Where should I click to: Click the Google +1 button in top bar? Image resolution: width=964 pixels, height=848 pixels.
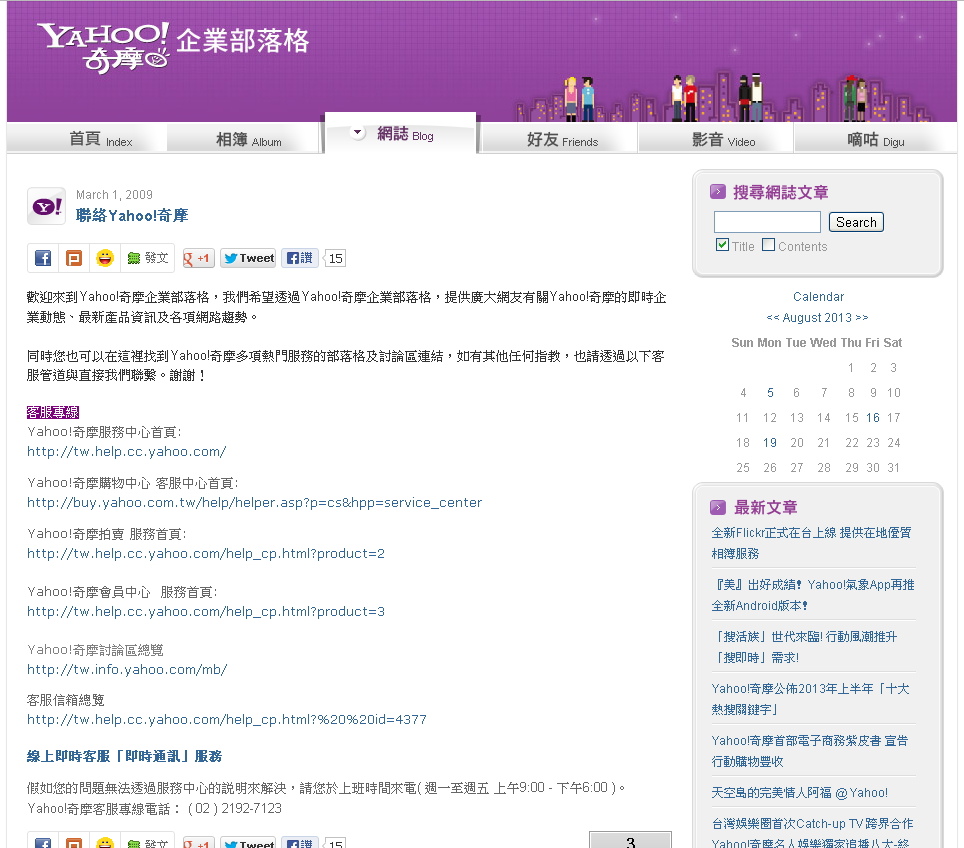[199, 258]
